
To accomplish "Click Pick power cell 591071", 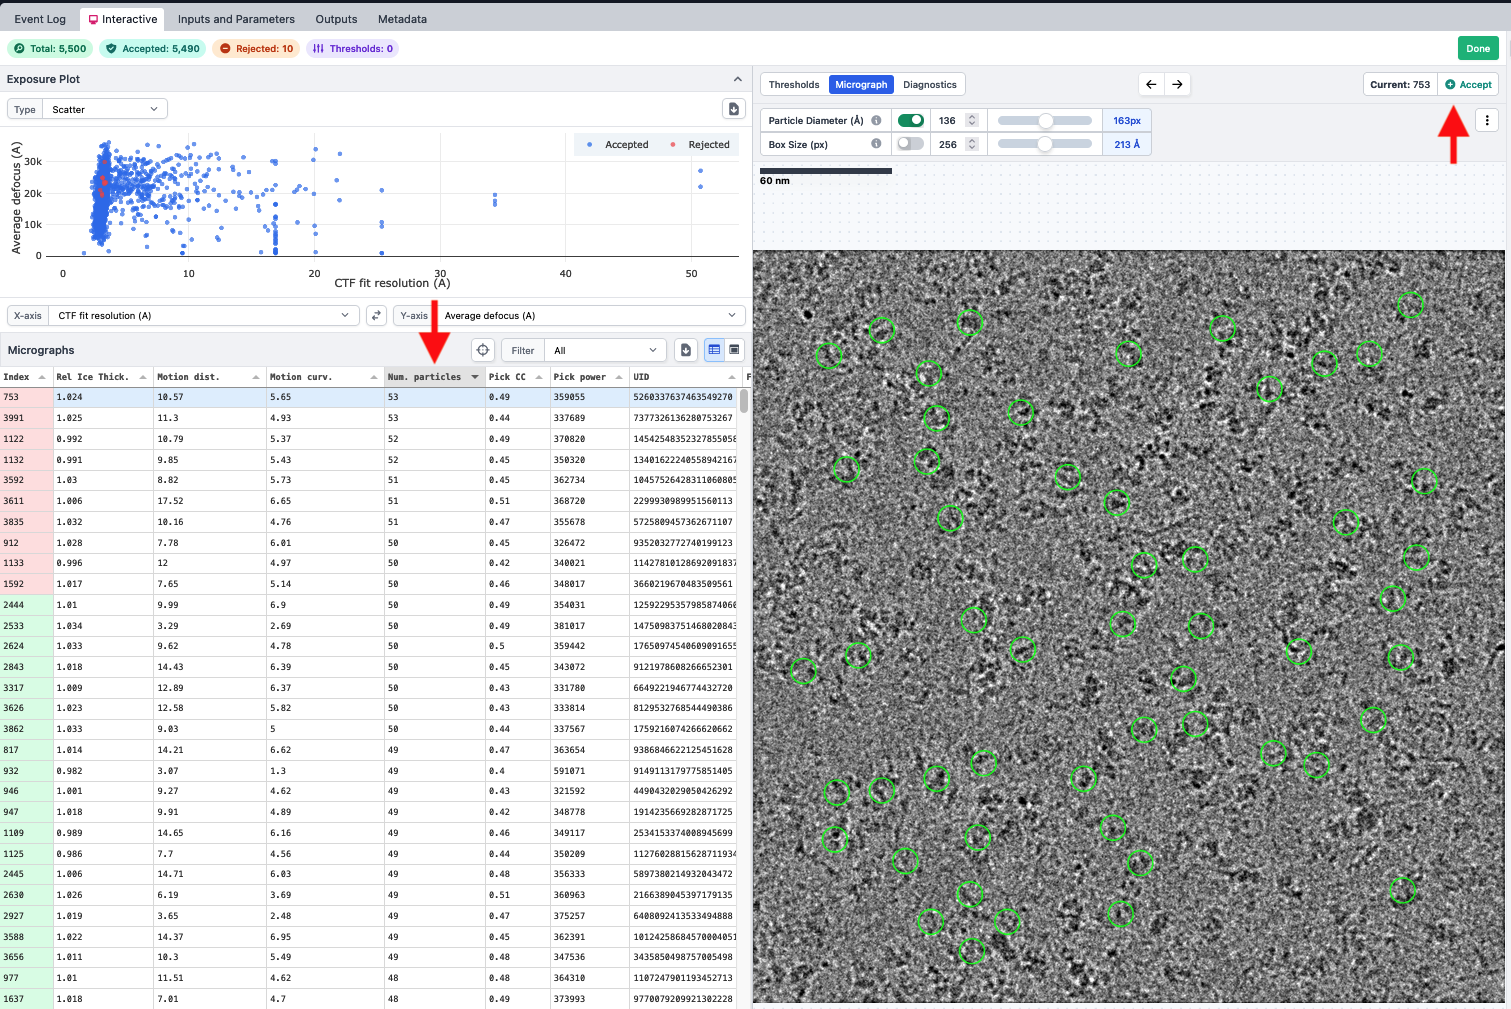I will [589, 771].
